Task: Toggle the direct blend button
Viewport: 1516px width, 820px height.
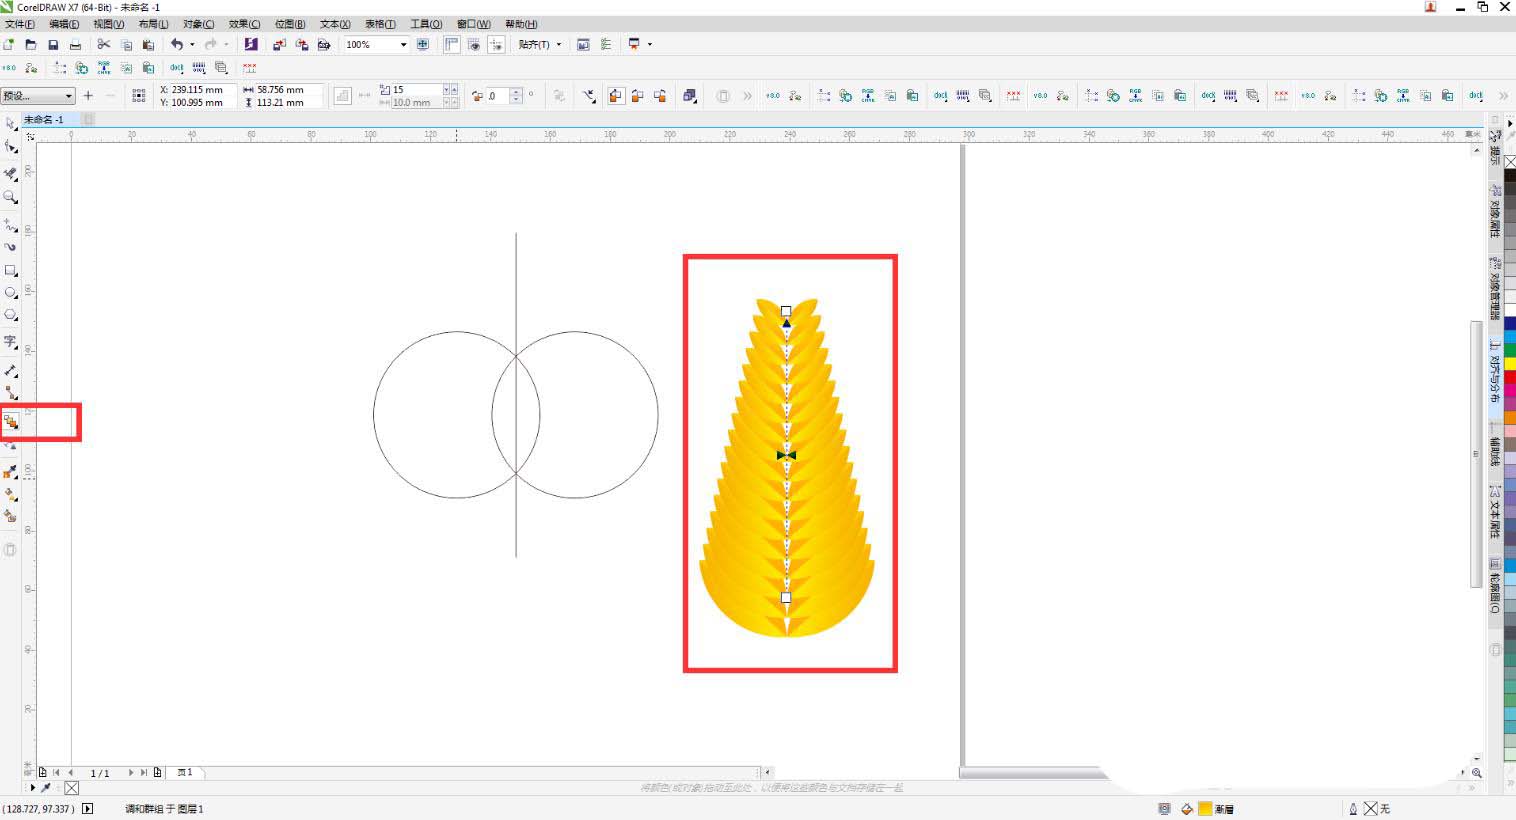Action: [x=615, y=96]
